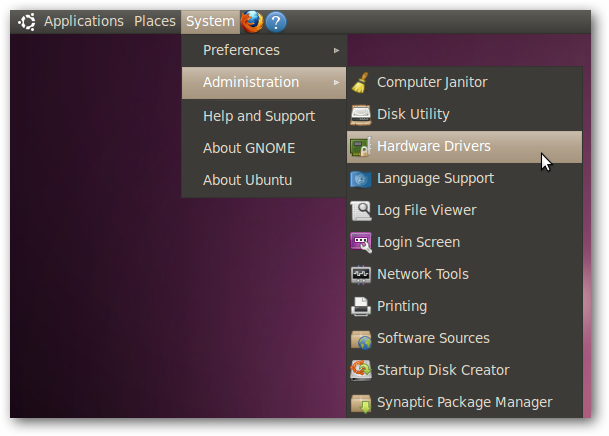The image size is (609, 436).
Task: Launch Firefox from the top panel
Action: 252,22
